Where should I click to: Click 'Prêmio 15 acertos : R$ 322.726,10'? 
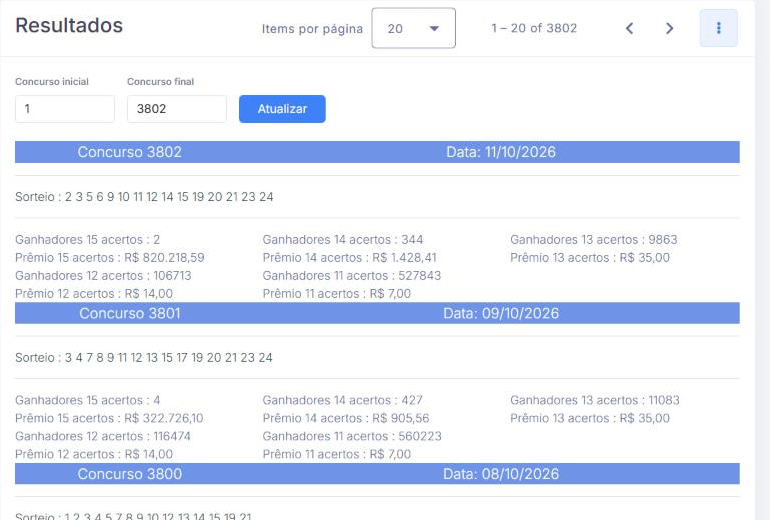(x=109, y=418)
